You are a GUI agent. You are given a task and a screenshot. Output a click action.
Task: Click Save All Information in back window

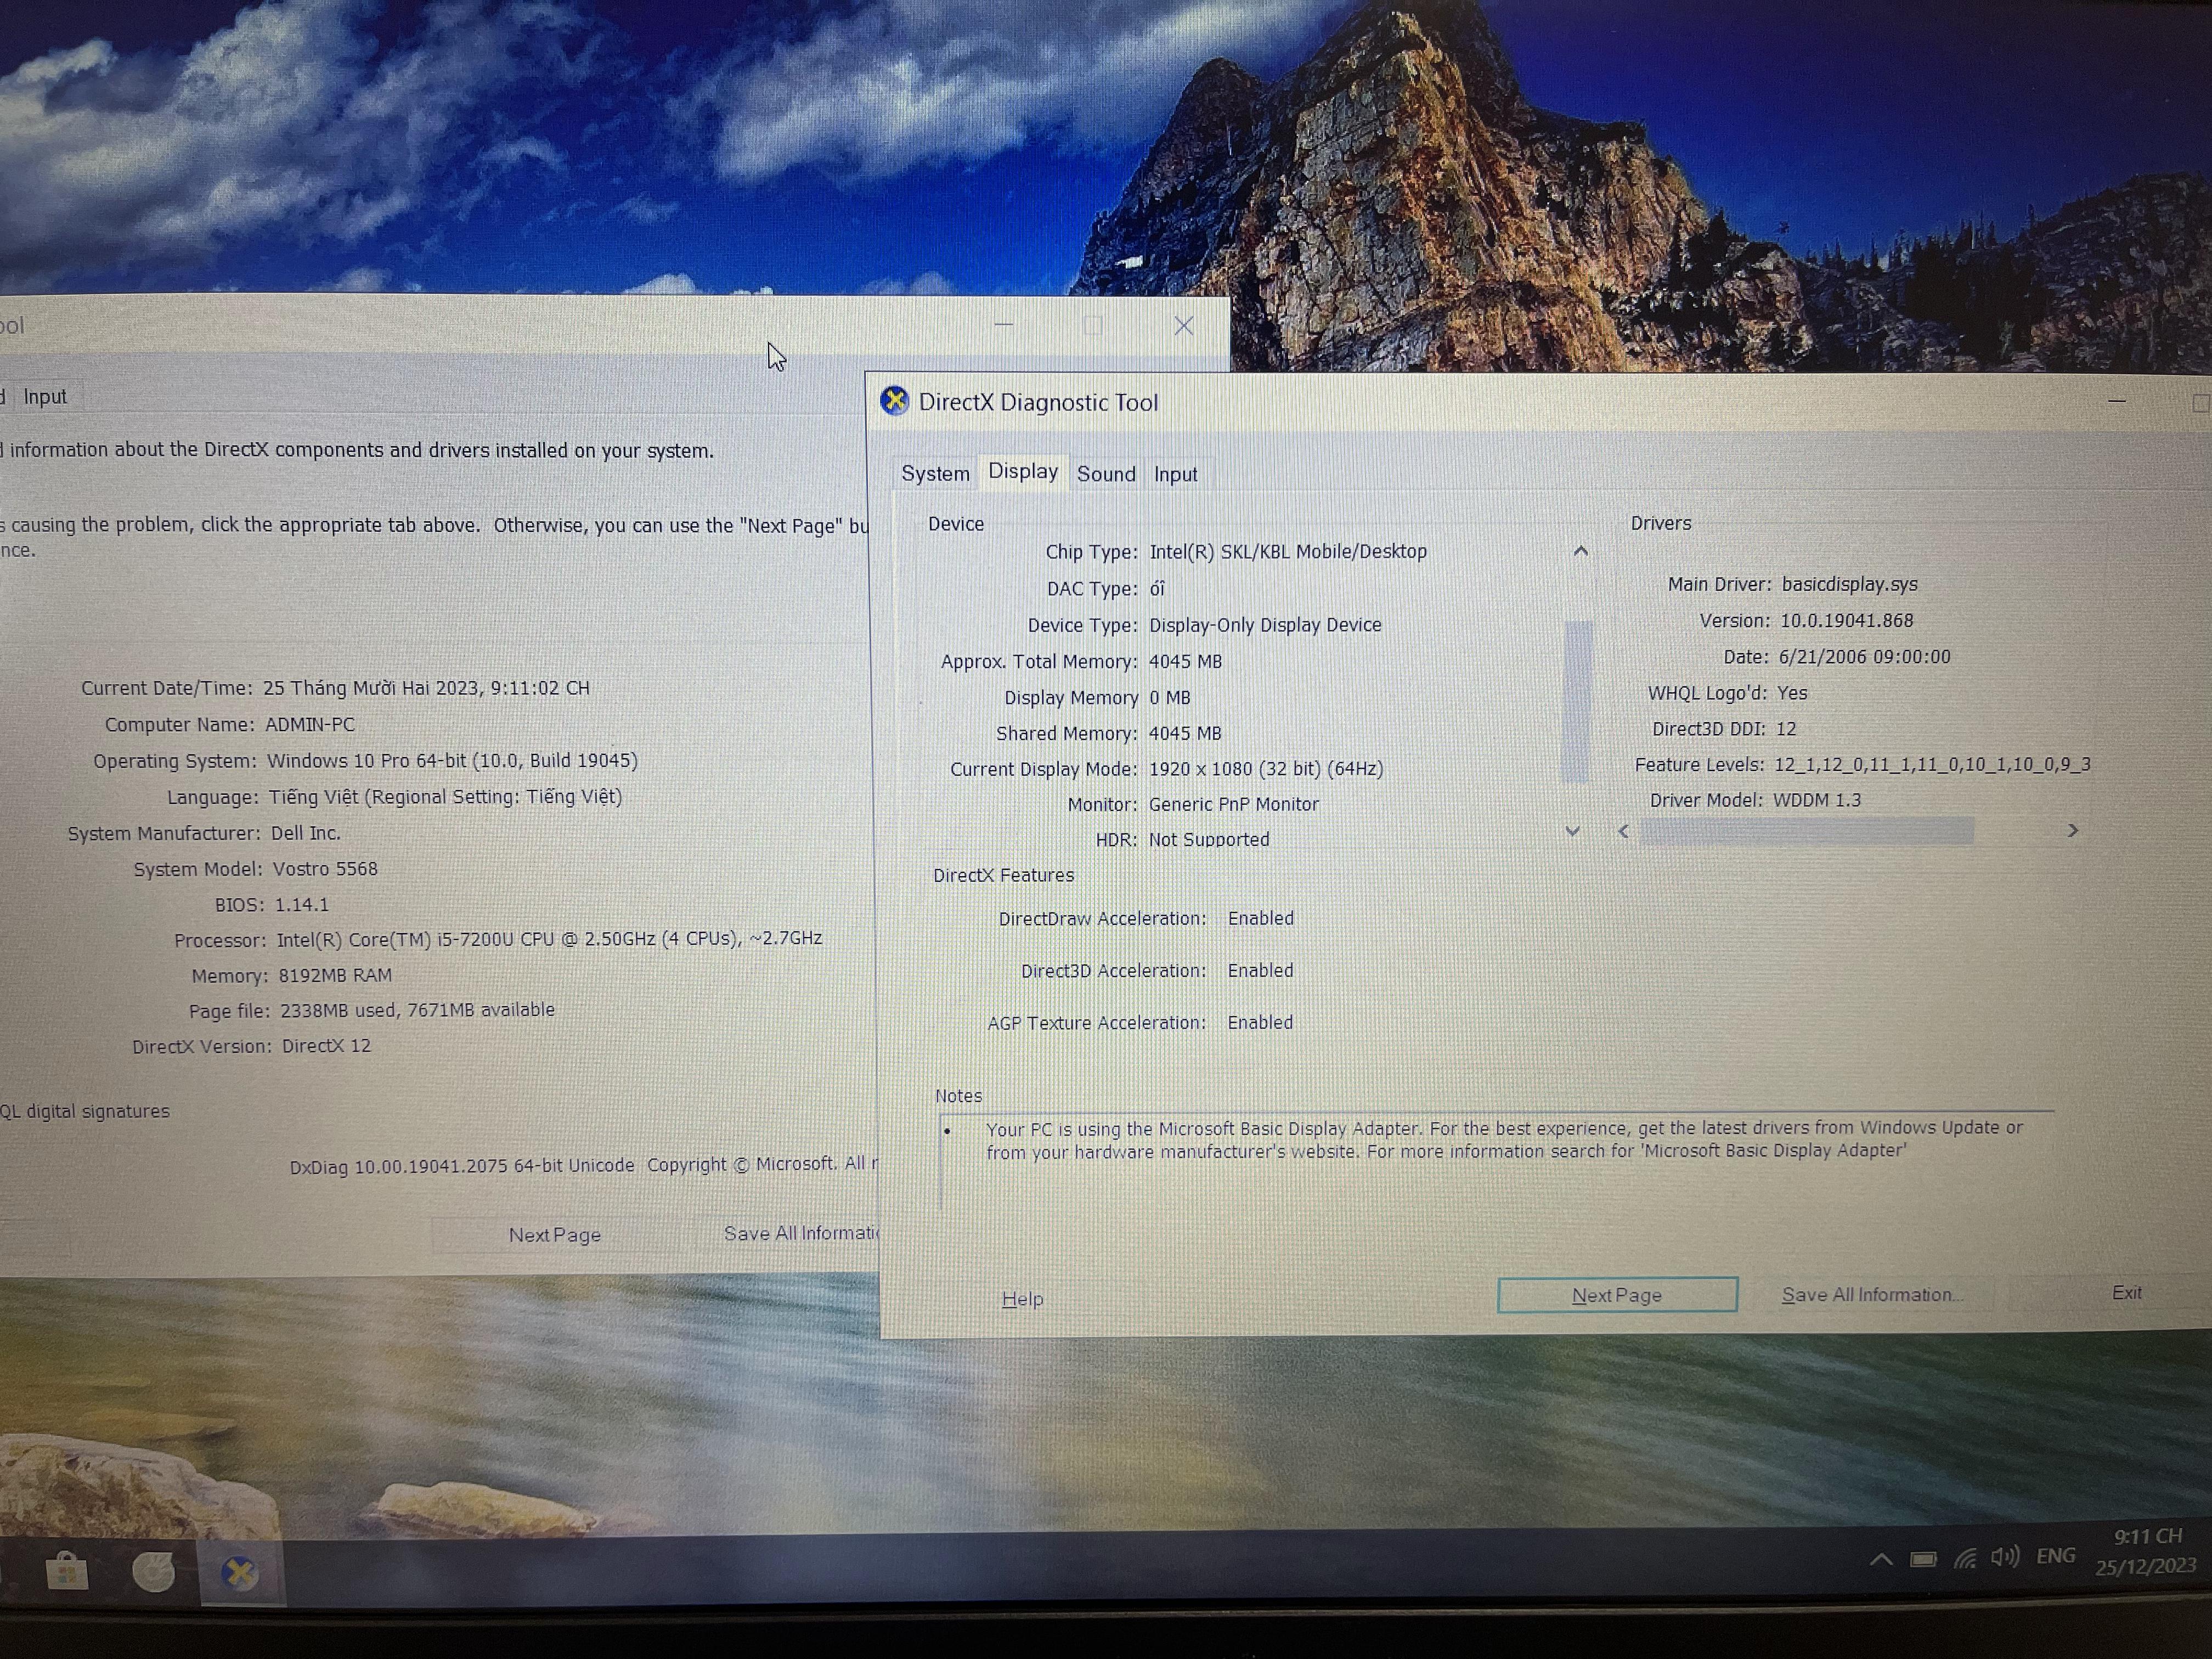pyautogui.click(x=800, y=1233)
